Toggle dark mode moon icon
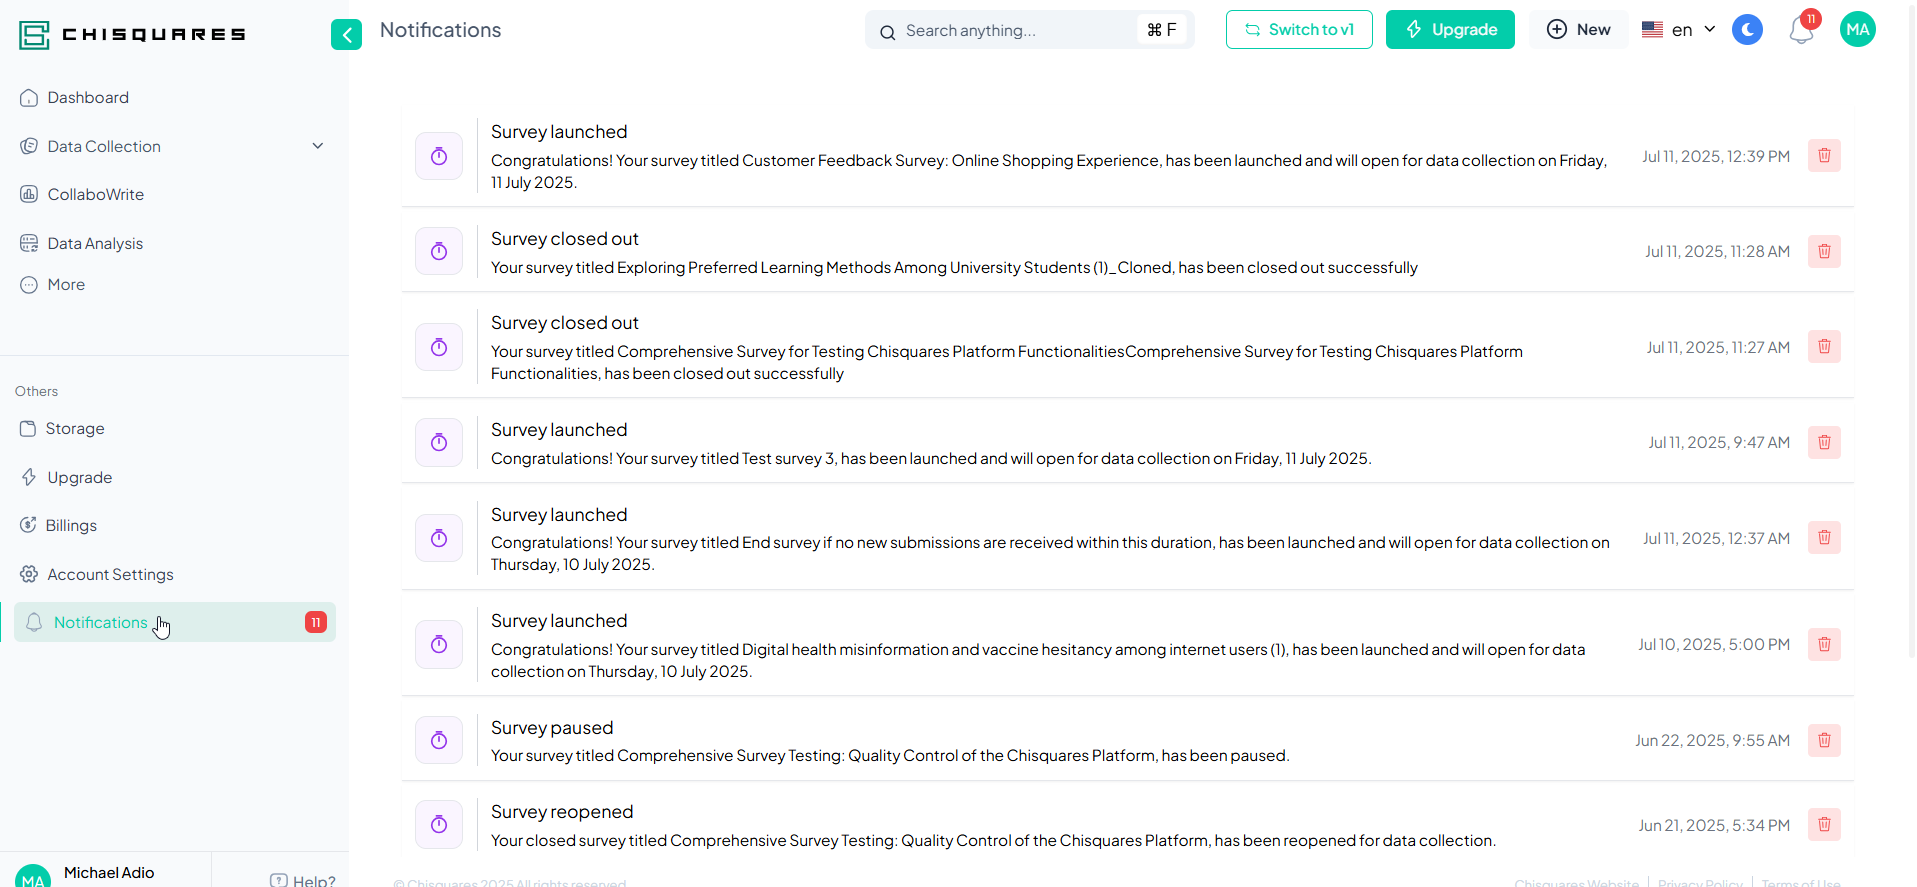The height and width of the screenshot is (887, 1917). [x=1747, y=30]
